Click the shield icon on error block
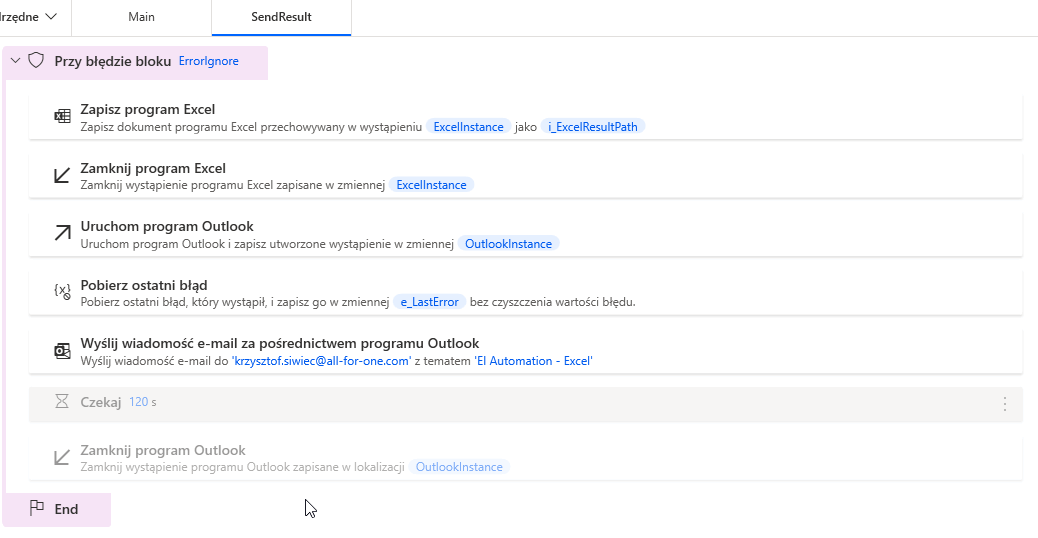 tap(36, 61)
